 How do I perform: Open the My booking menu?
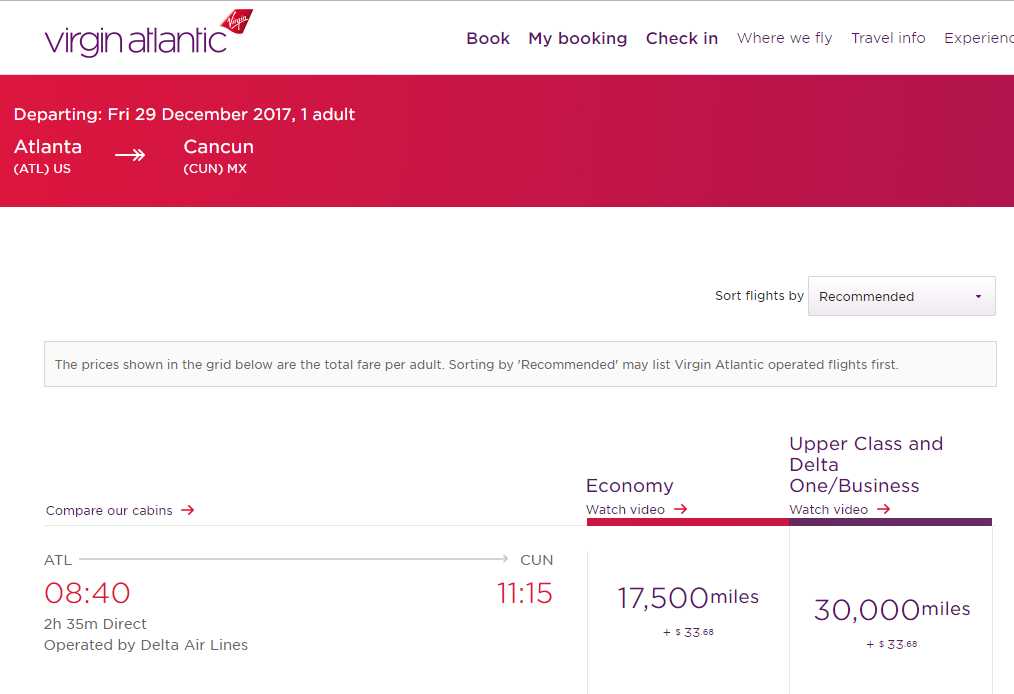point(577,39)
